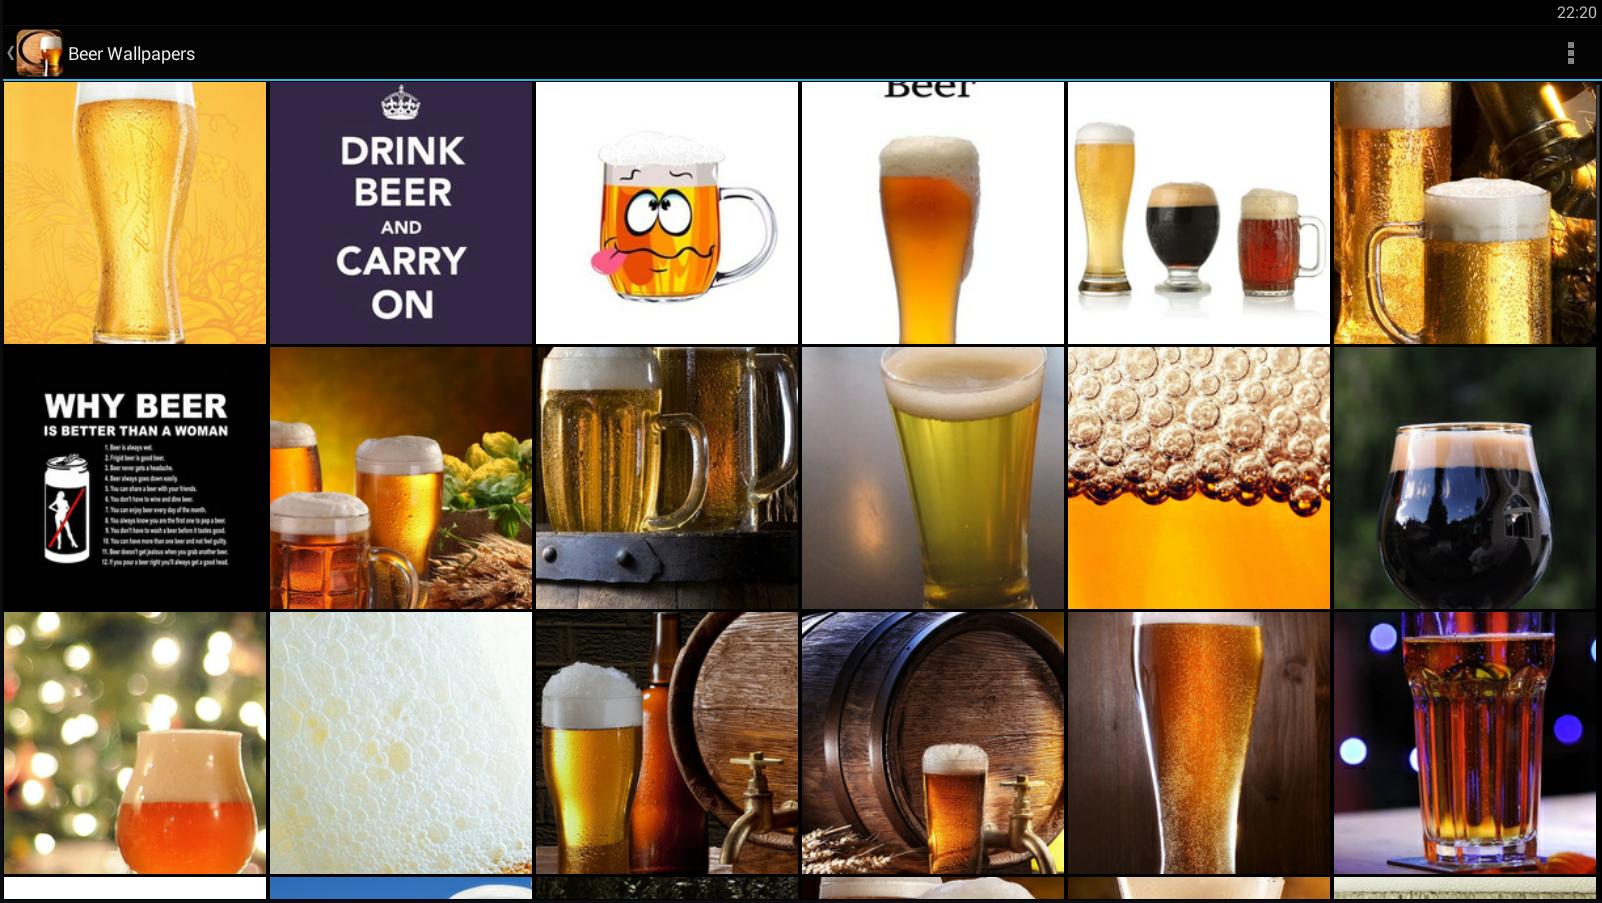The width and height of the screenshot is (1602, 903).
Task: Choose the barrel with tap and small mug
Action: (933, 743)
